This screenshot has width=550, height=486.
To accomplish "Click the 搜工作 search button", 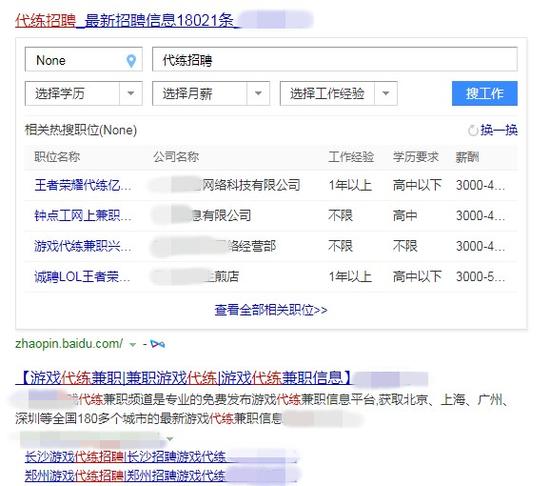I will point(484,93).
